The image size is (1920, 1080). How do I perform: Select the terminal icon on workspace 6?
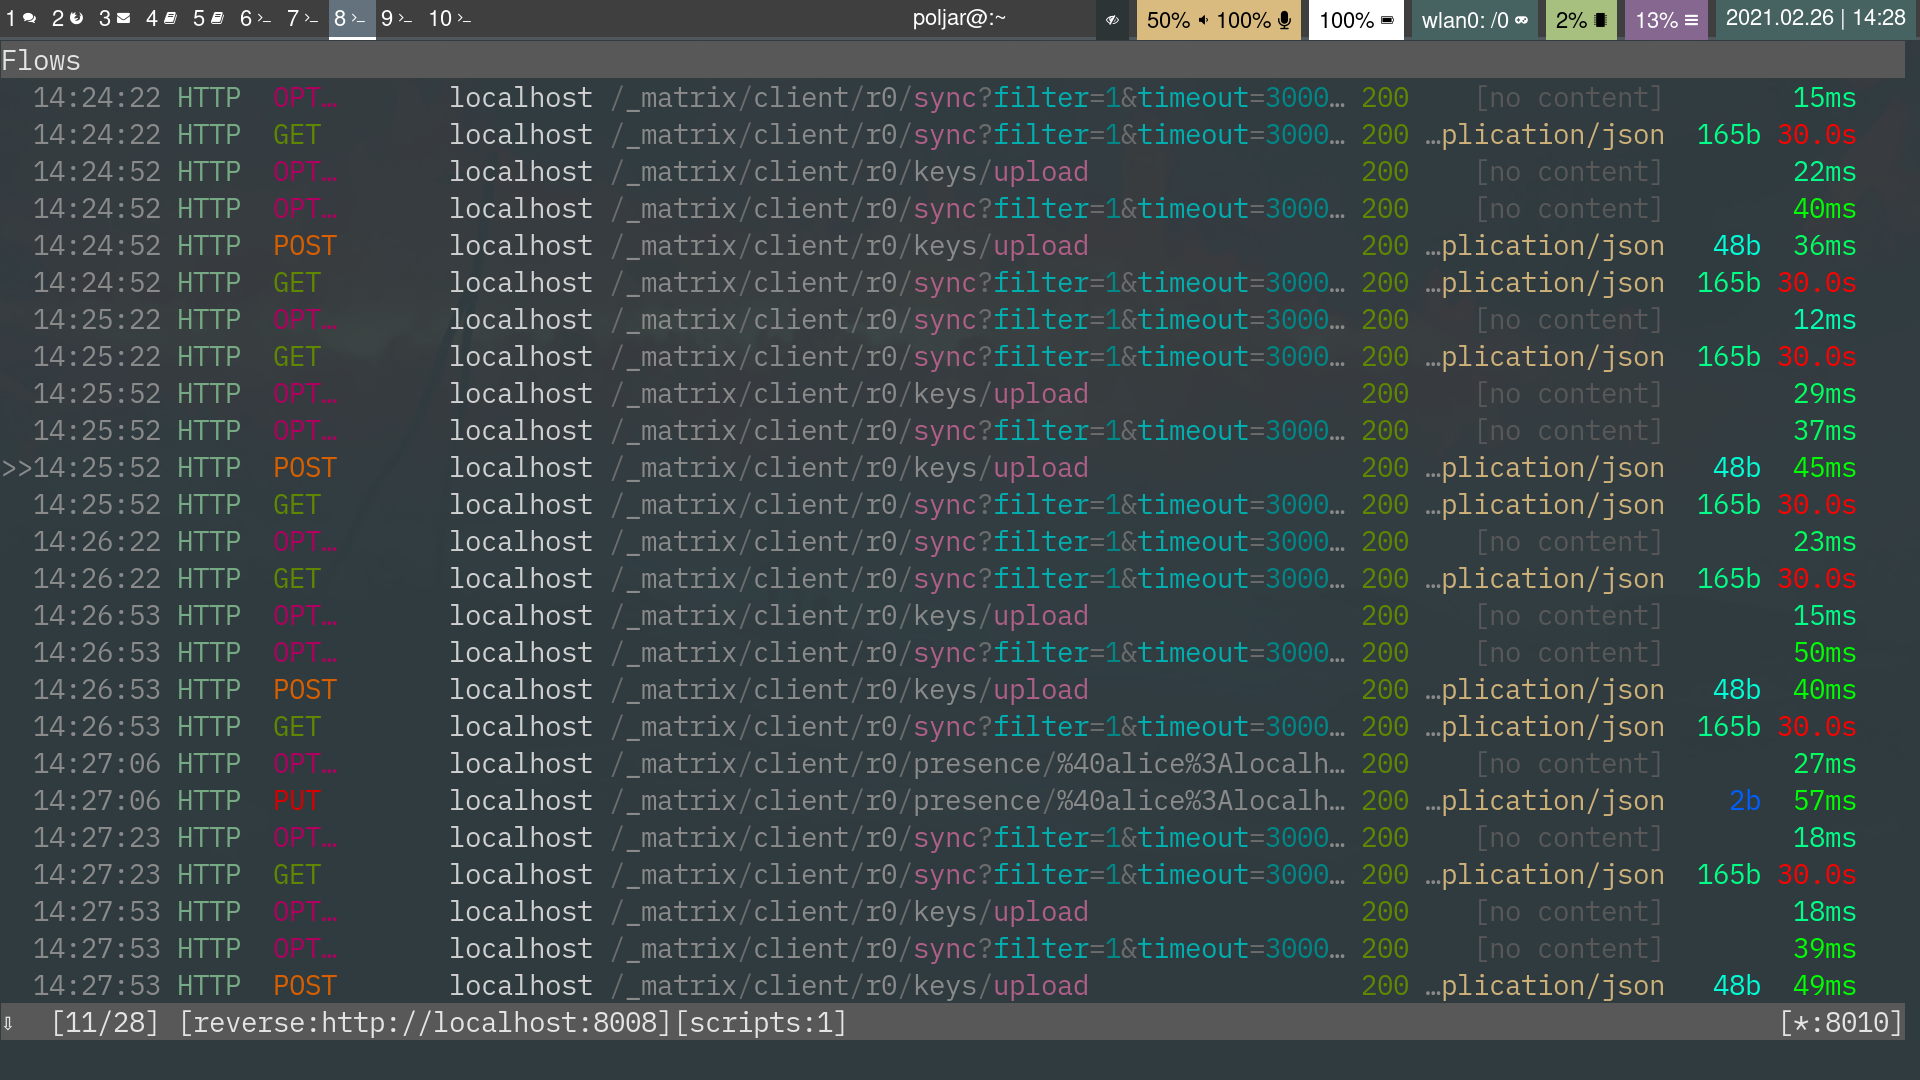point(263,18)
